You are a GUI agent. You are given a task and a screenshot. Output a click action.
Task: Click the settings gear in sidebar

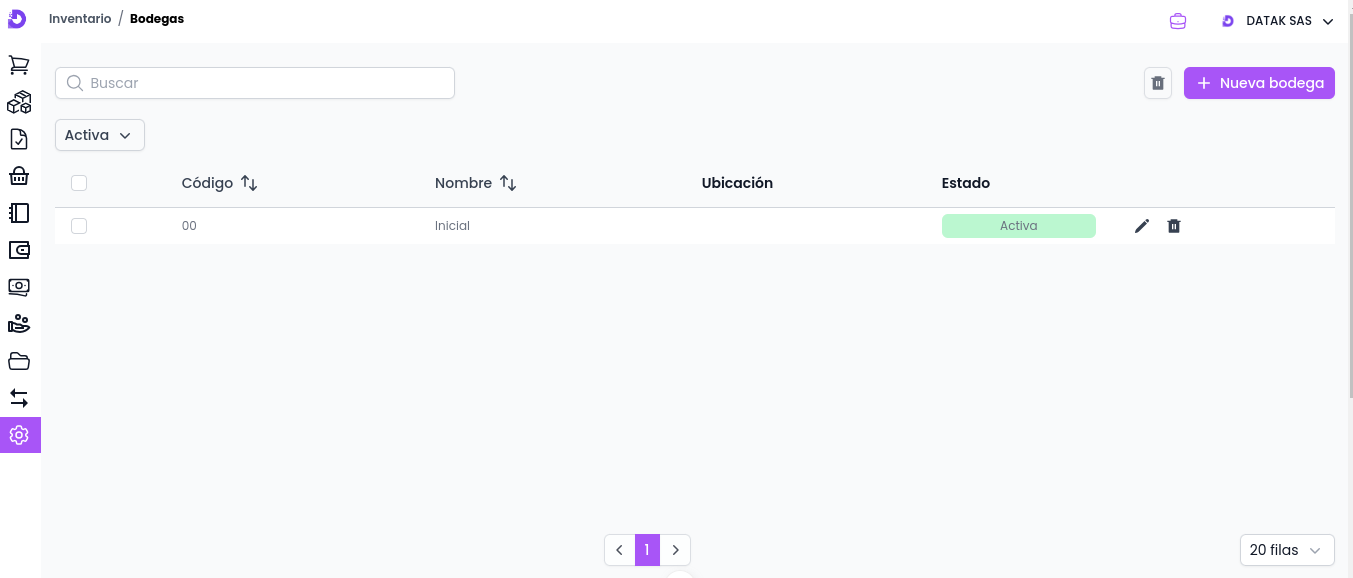(19, 435)
